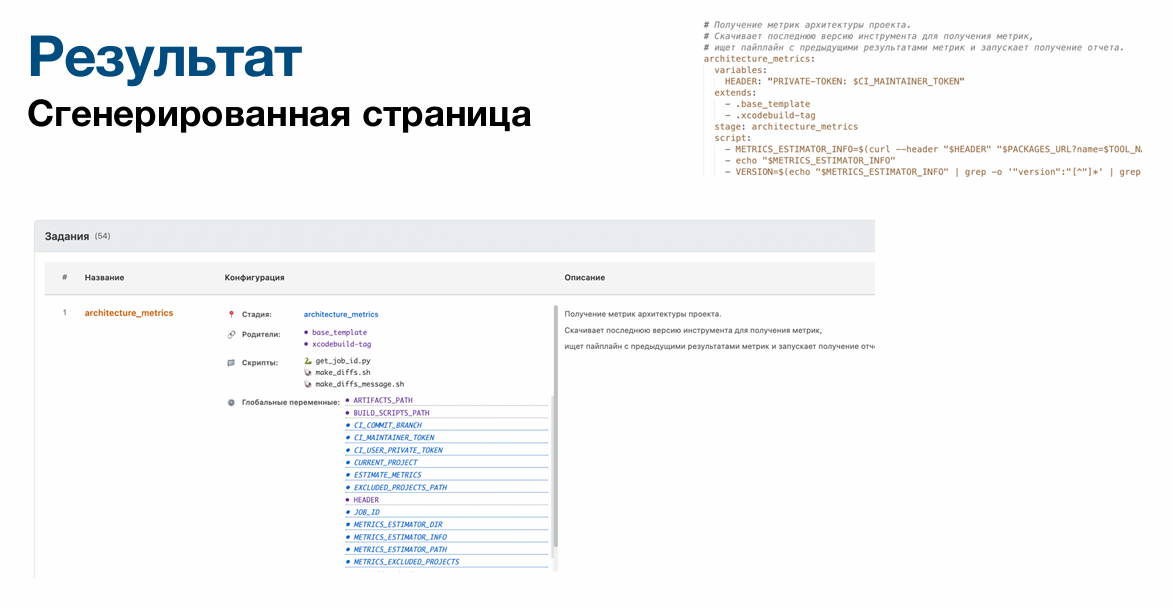Image resolution: width=1173 pixels, height=608 pixels.
Task: Click the Конфигурация column header
Action: [254, 277]
